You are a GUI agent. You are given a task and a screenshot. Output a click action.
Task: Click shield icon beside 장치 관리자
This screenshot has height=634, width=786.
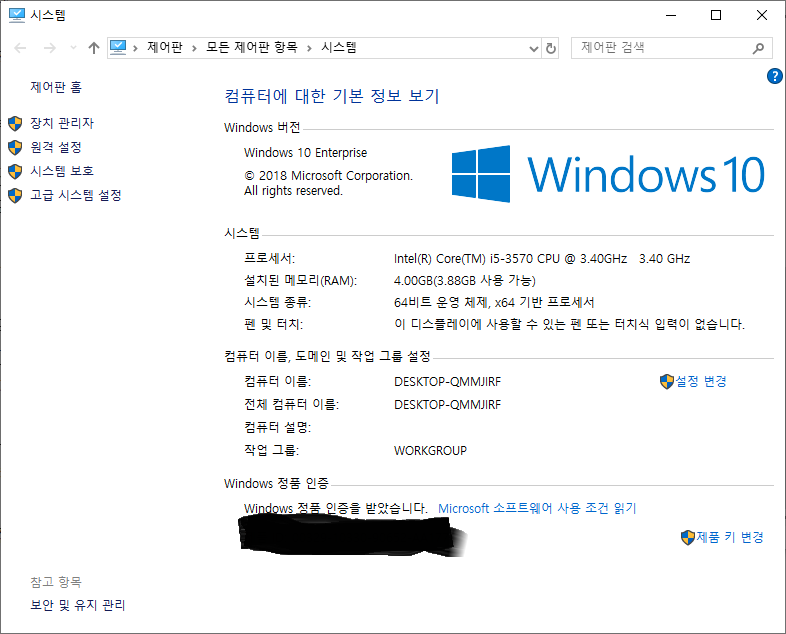coord(15,123)
